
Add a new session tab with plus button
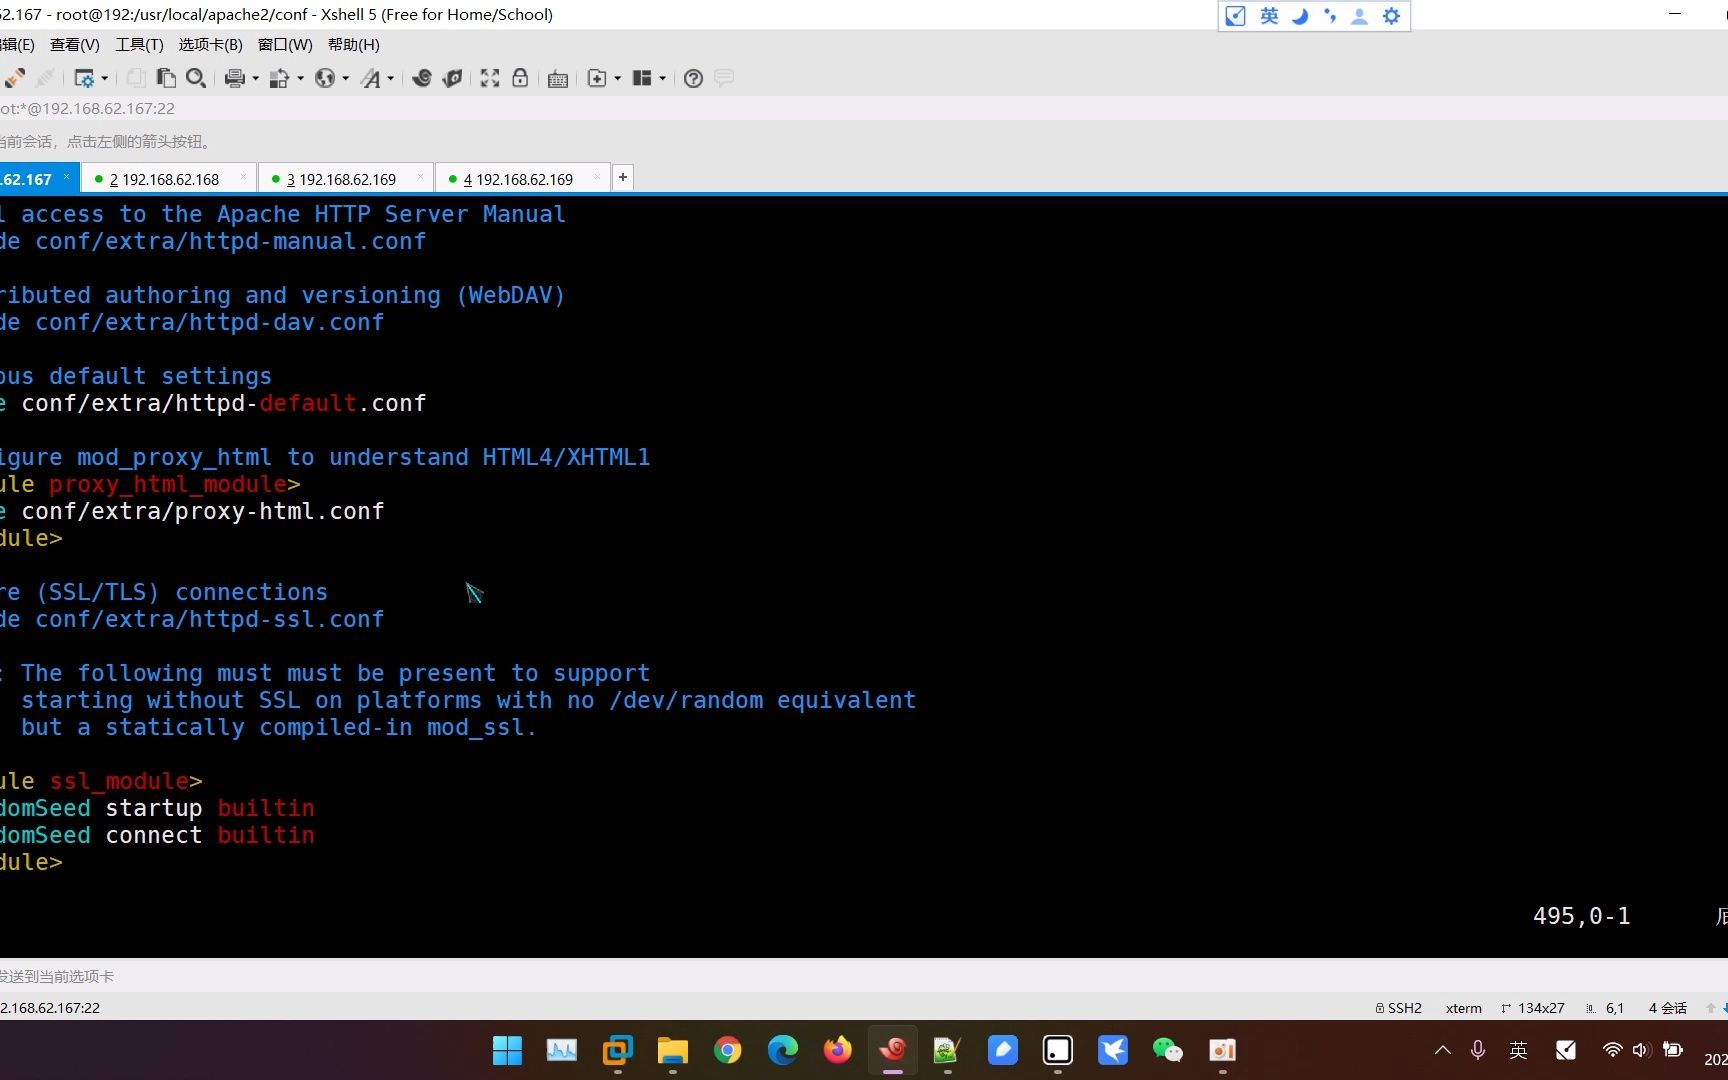[x=623, y=177]
